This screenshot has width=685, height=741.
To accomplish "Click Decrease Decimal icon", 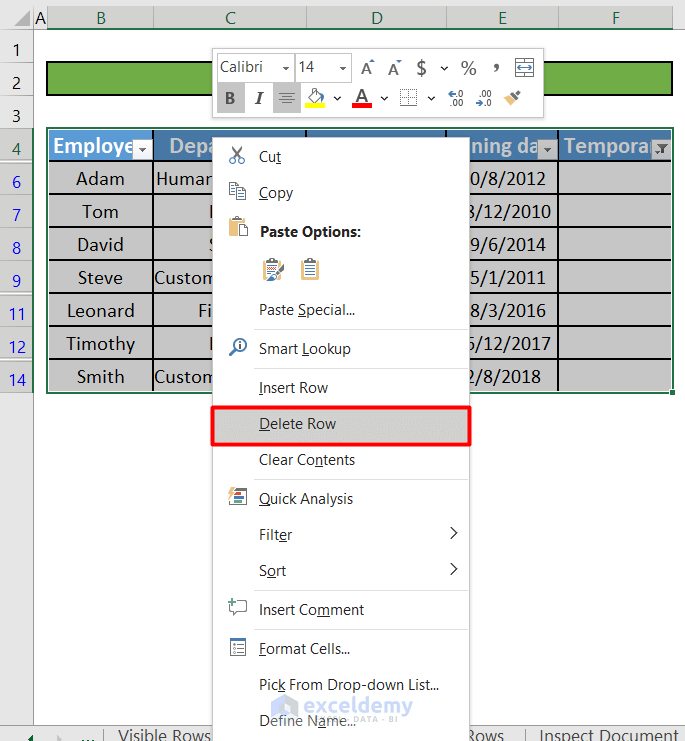I will pyautogui.click(x=484, y=98).
